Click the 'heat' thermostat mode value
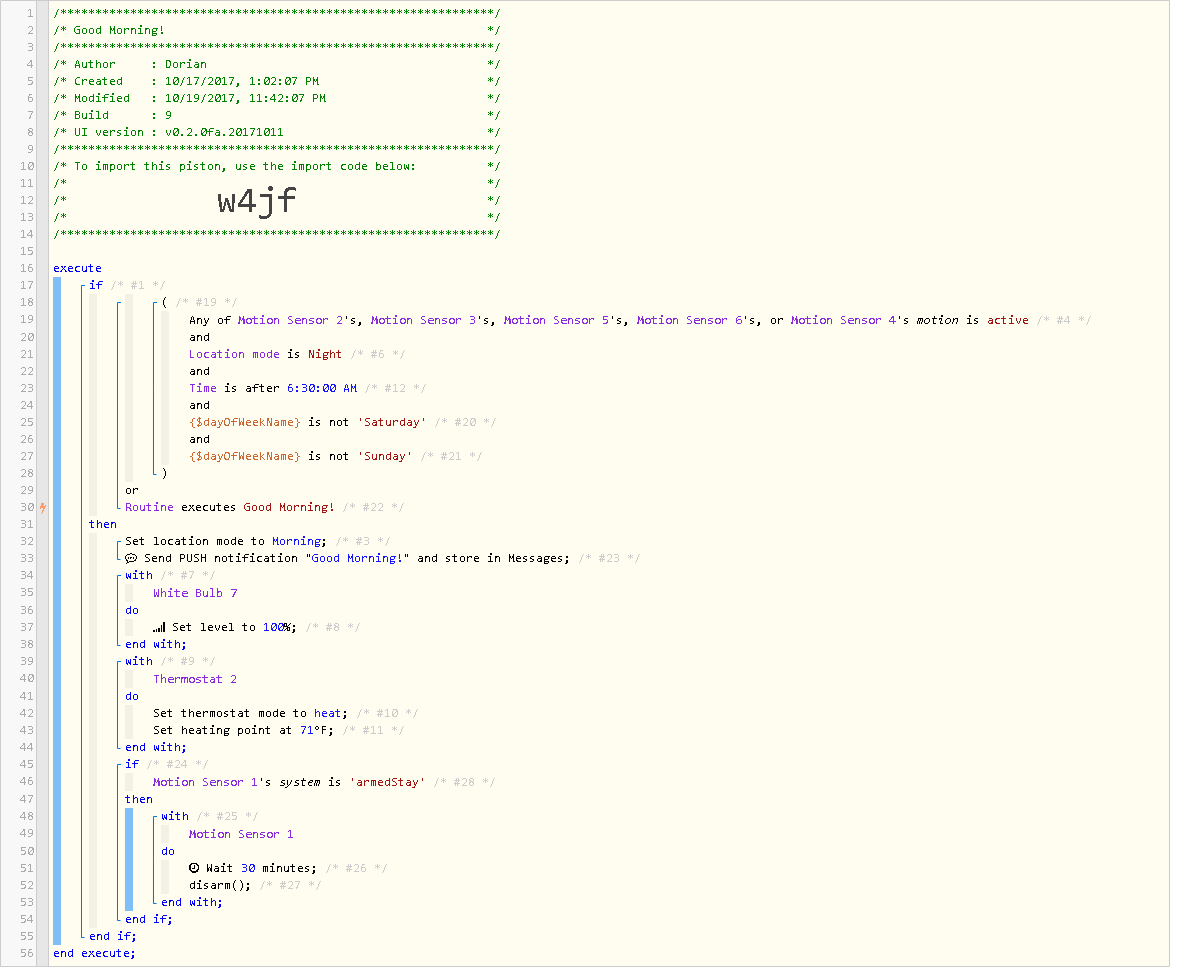Image resolution: width=1178 pixels, height=975 pixels. click(328, 714)
